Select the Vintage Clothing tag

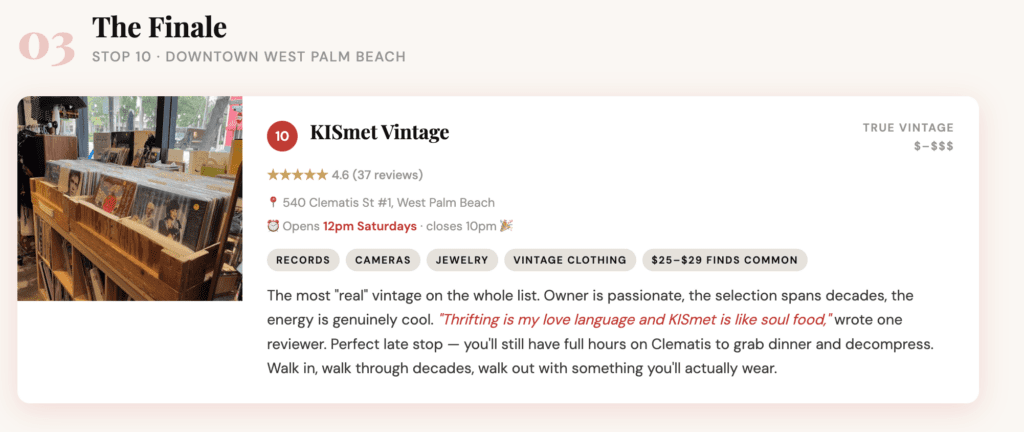pos(570,260)
